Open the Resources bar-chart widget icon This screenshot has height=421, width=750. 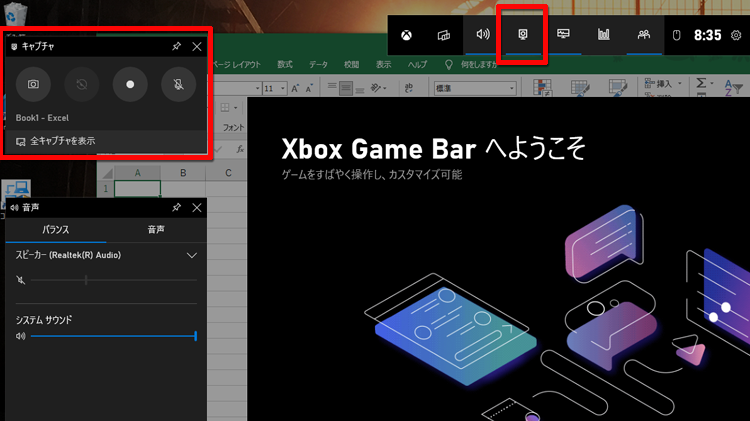(x=604, y=34)
